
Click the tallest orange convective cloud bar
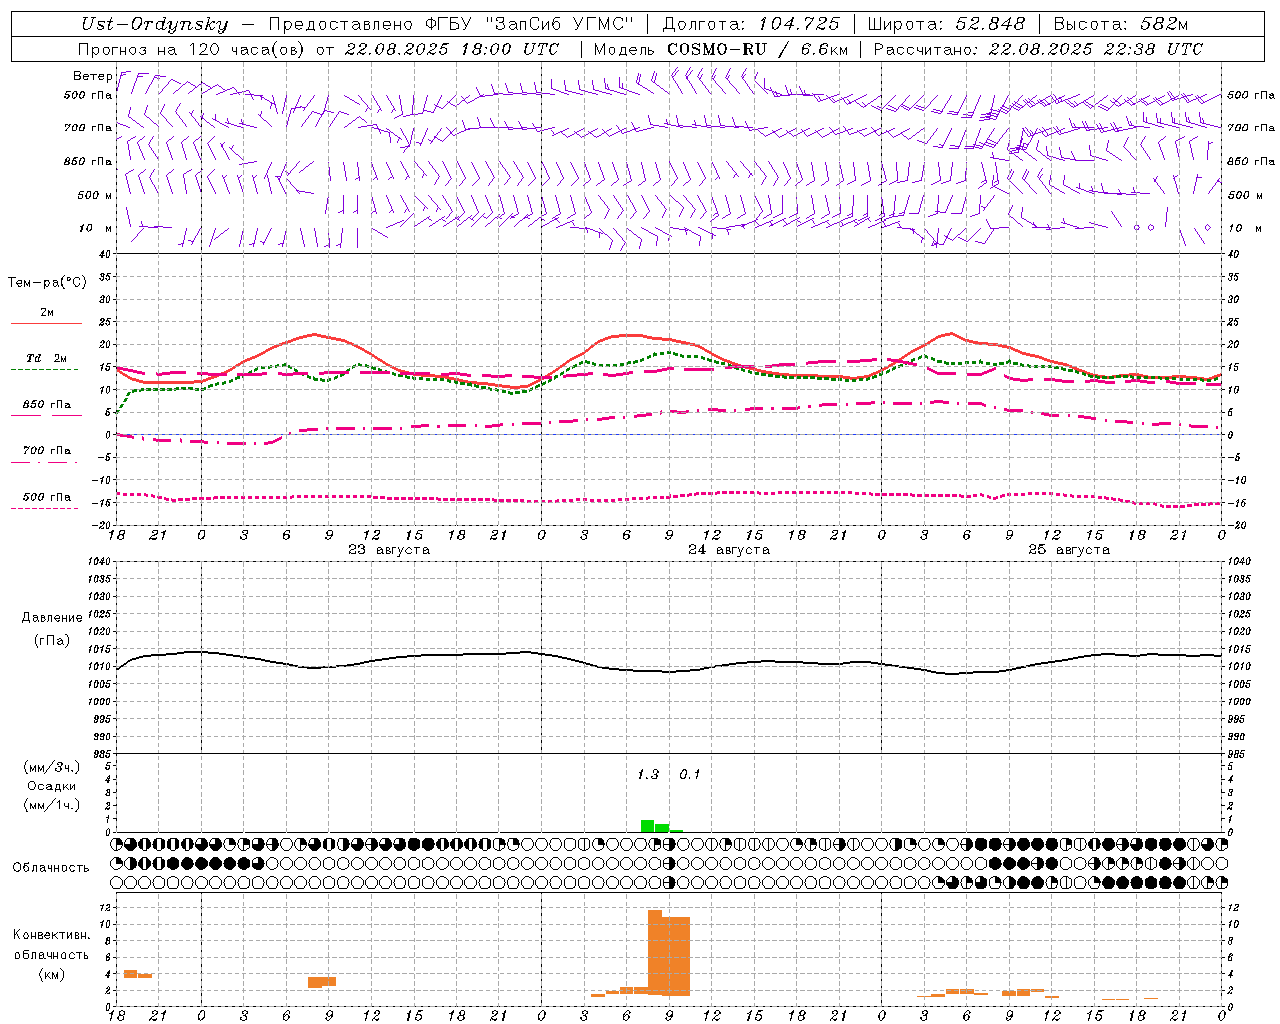[x=655, y=952]
